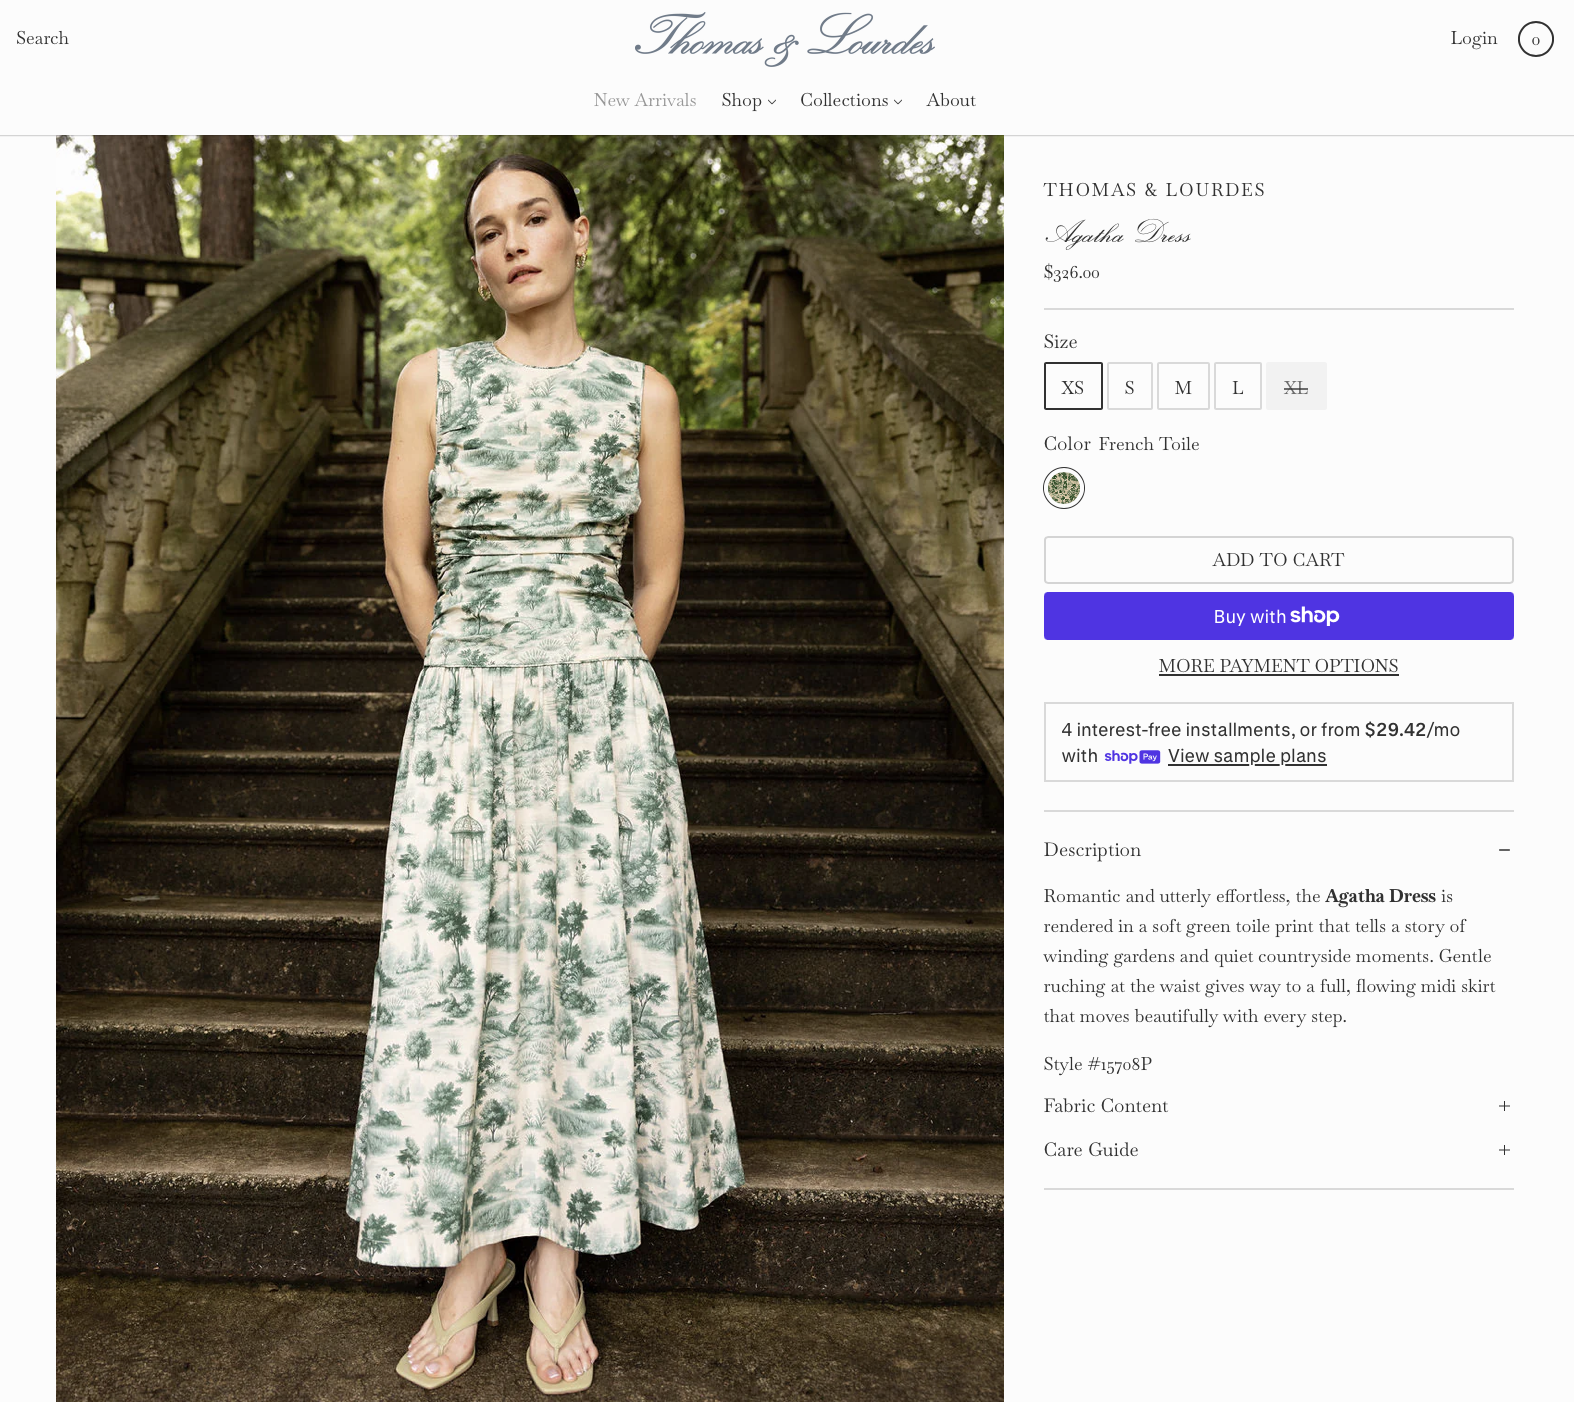Screen dimensions: 1574x1402
Task: Select size S
Action: tap(1130, 386)
